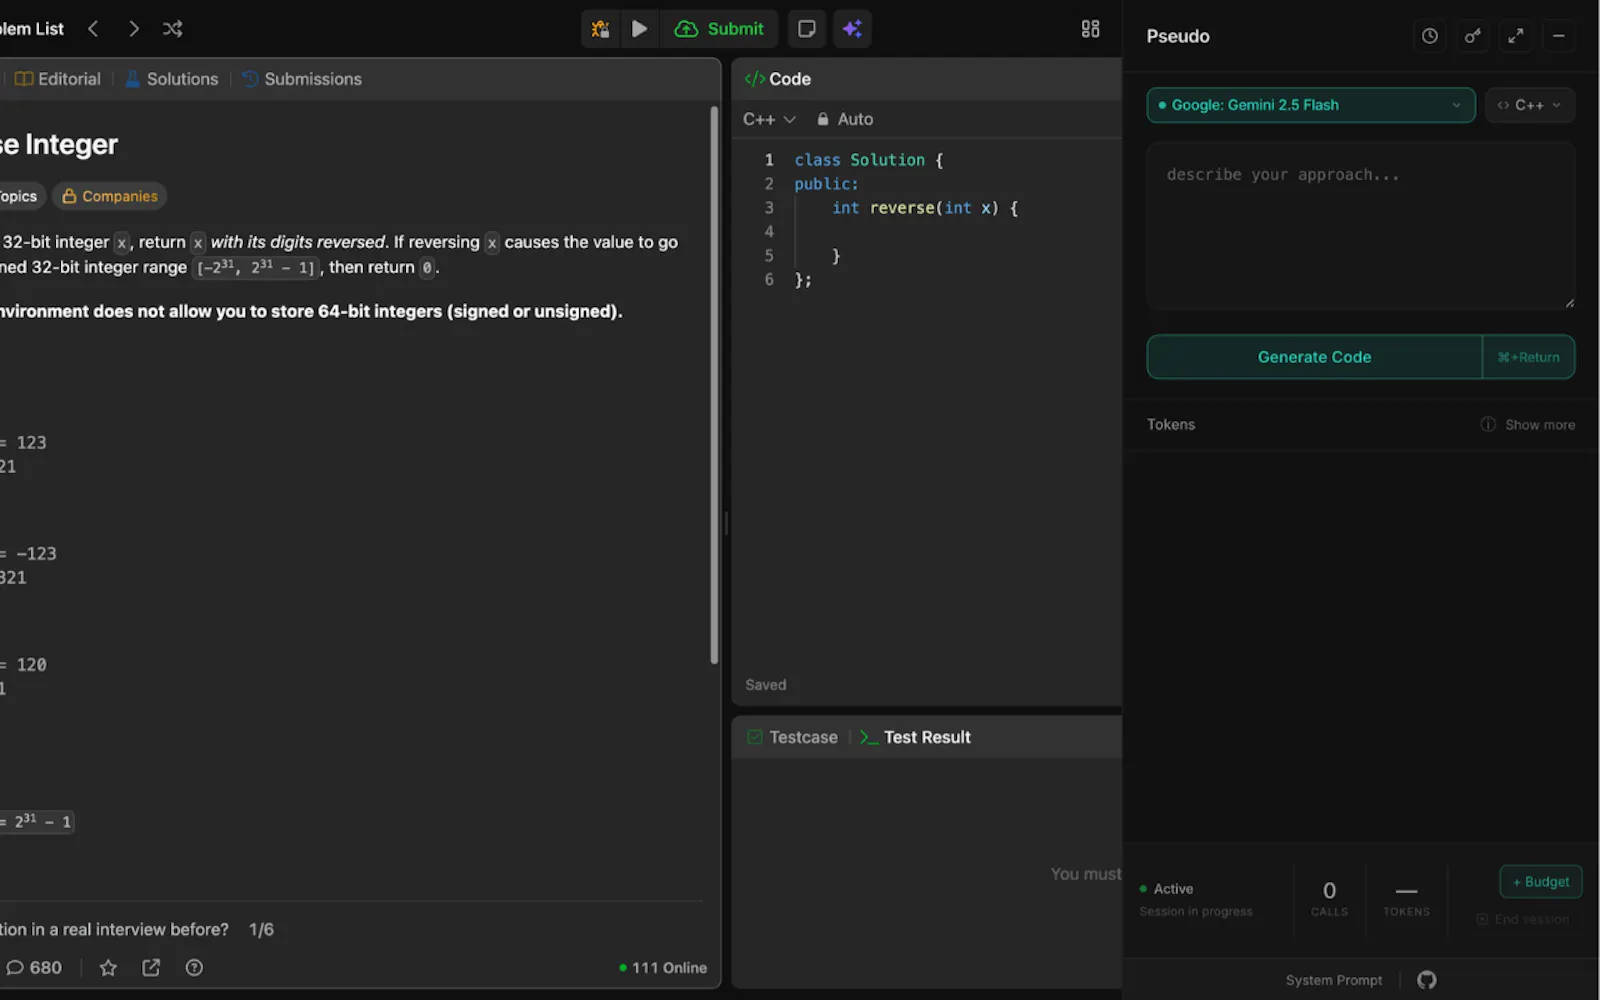Click the 0 CALLS counter
This screenshot has width=1600, height=1000.
pyautogui.click(x=1329, y=898)
